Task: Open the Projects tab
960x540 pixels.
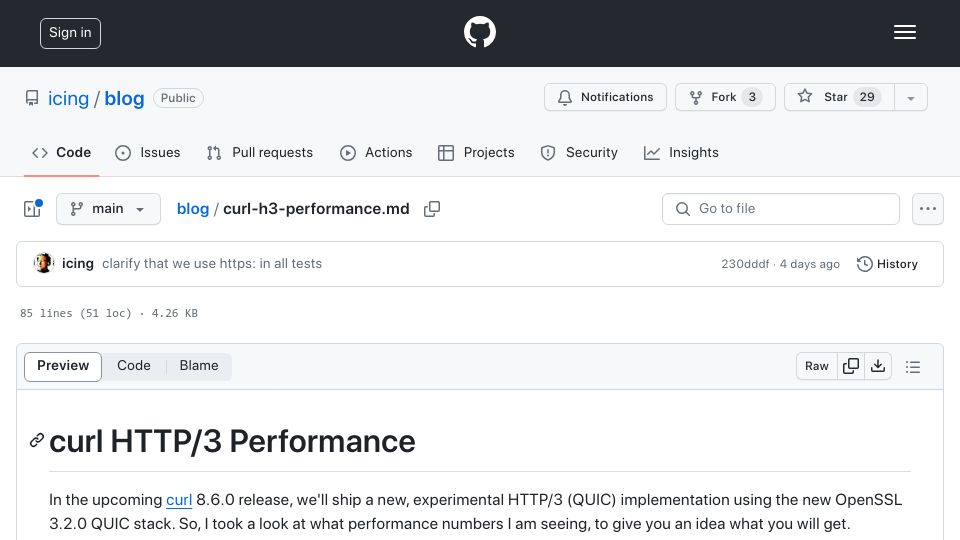Action: pos(476,152)
